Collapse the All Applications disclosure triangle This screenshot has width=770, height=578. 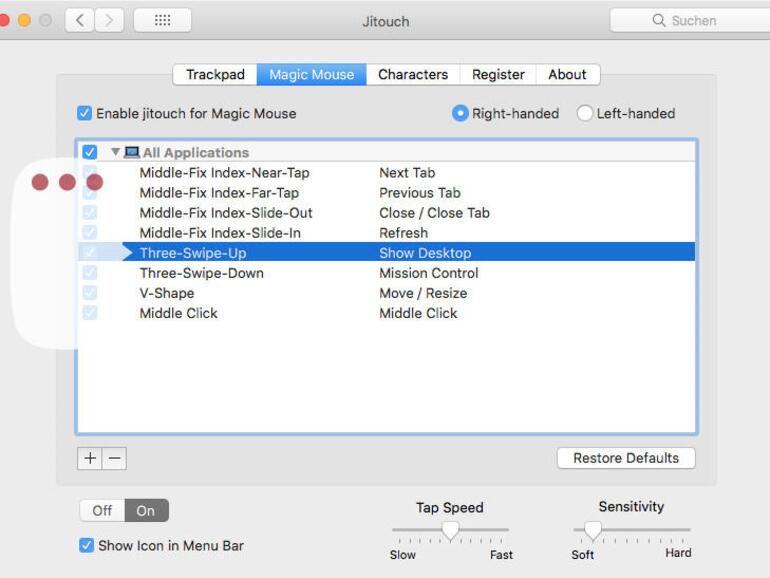116,152
